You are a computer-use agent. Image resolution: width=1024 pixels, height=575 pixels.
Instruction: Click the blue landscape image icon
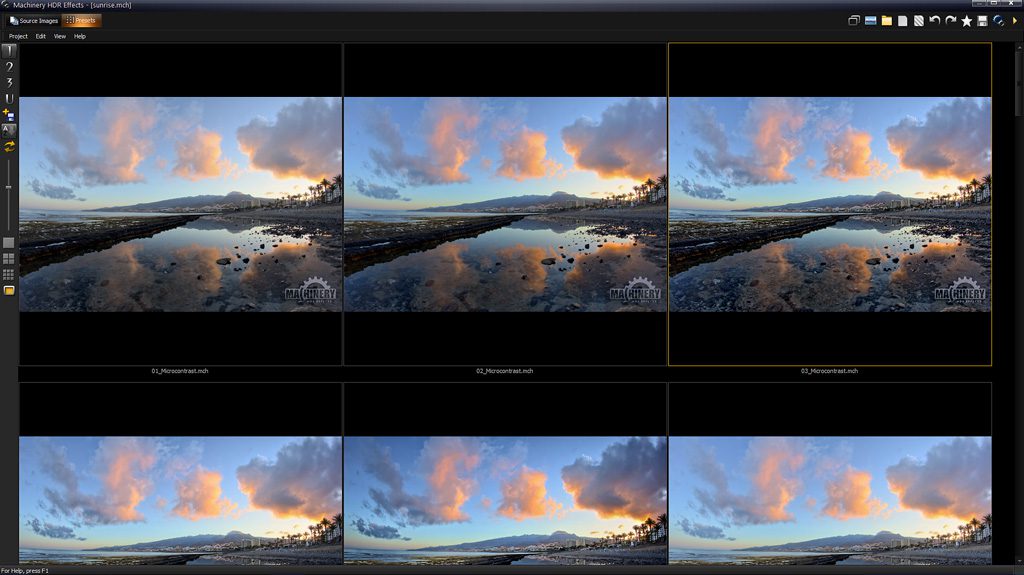pos(870,21)
